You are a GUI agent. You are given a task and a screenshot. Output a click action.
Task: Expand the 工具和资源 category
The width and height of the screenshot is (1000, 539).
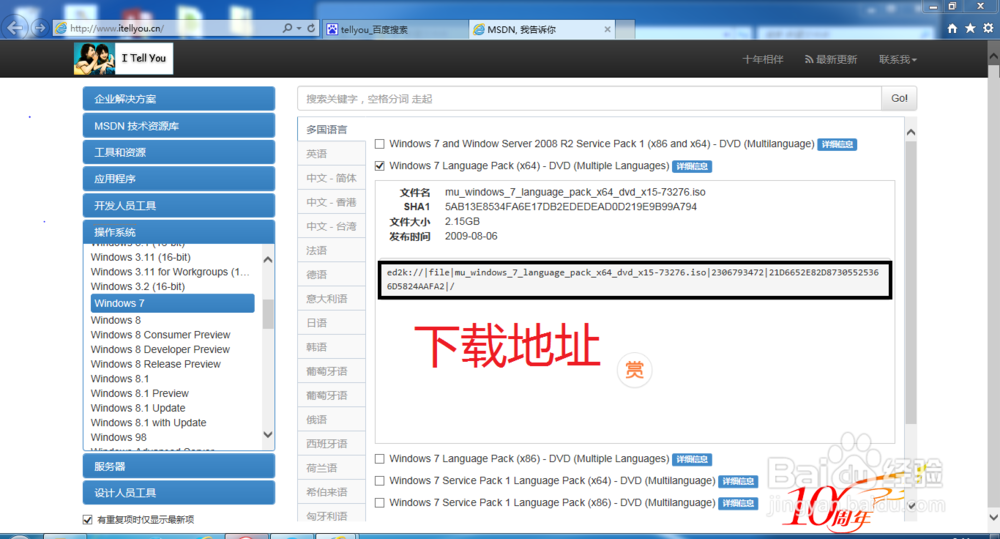click(x=179, y=152)
